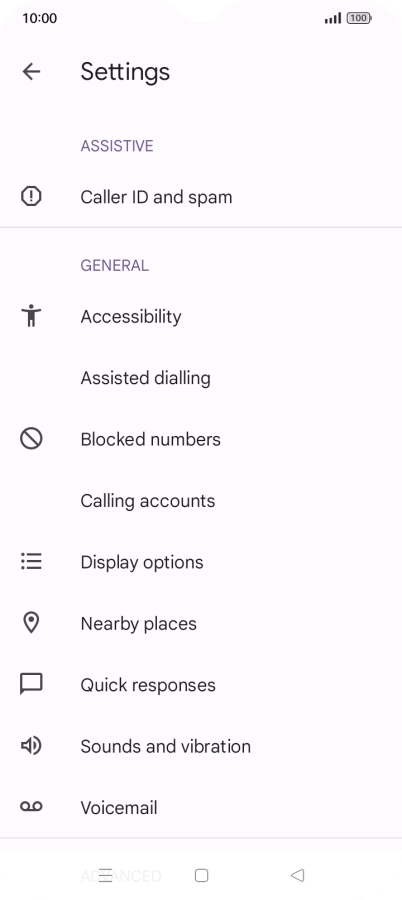
Task: Open Sounds and vibration
Action: click(x=201, y=746)
